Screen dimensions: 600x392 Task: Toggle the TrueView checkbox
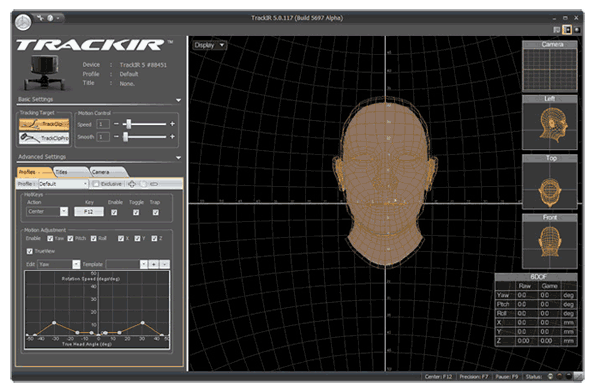[x=29, y=251]
